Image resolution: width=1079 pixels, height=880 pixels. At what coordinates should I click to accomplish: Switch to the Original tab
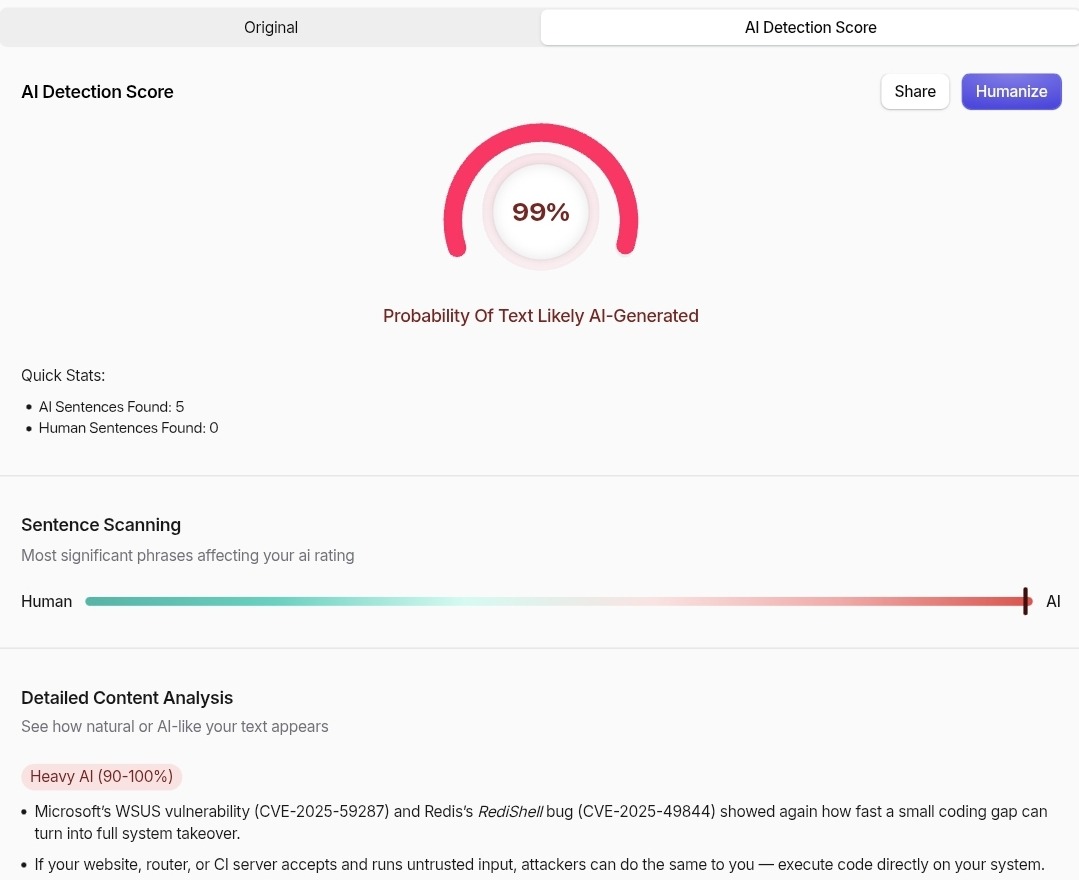(x=270, y=28)
